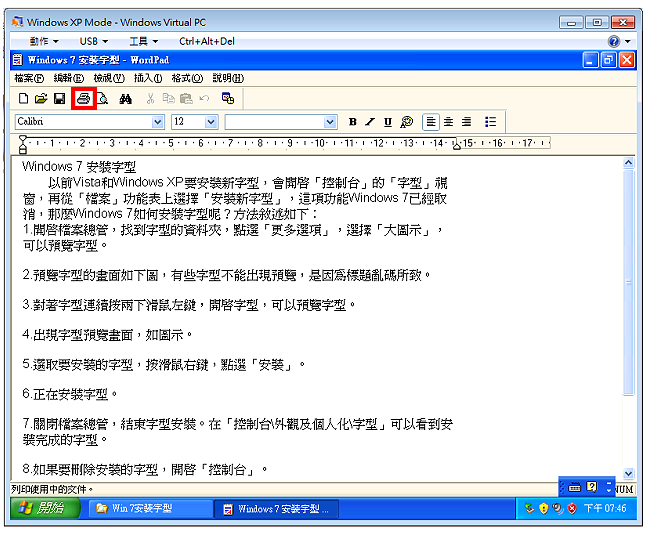The height and width of the screenshot is (533, 648).
Task: Click the language bar help icon
Action: [x=592, y=487]
